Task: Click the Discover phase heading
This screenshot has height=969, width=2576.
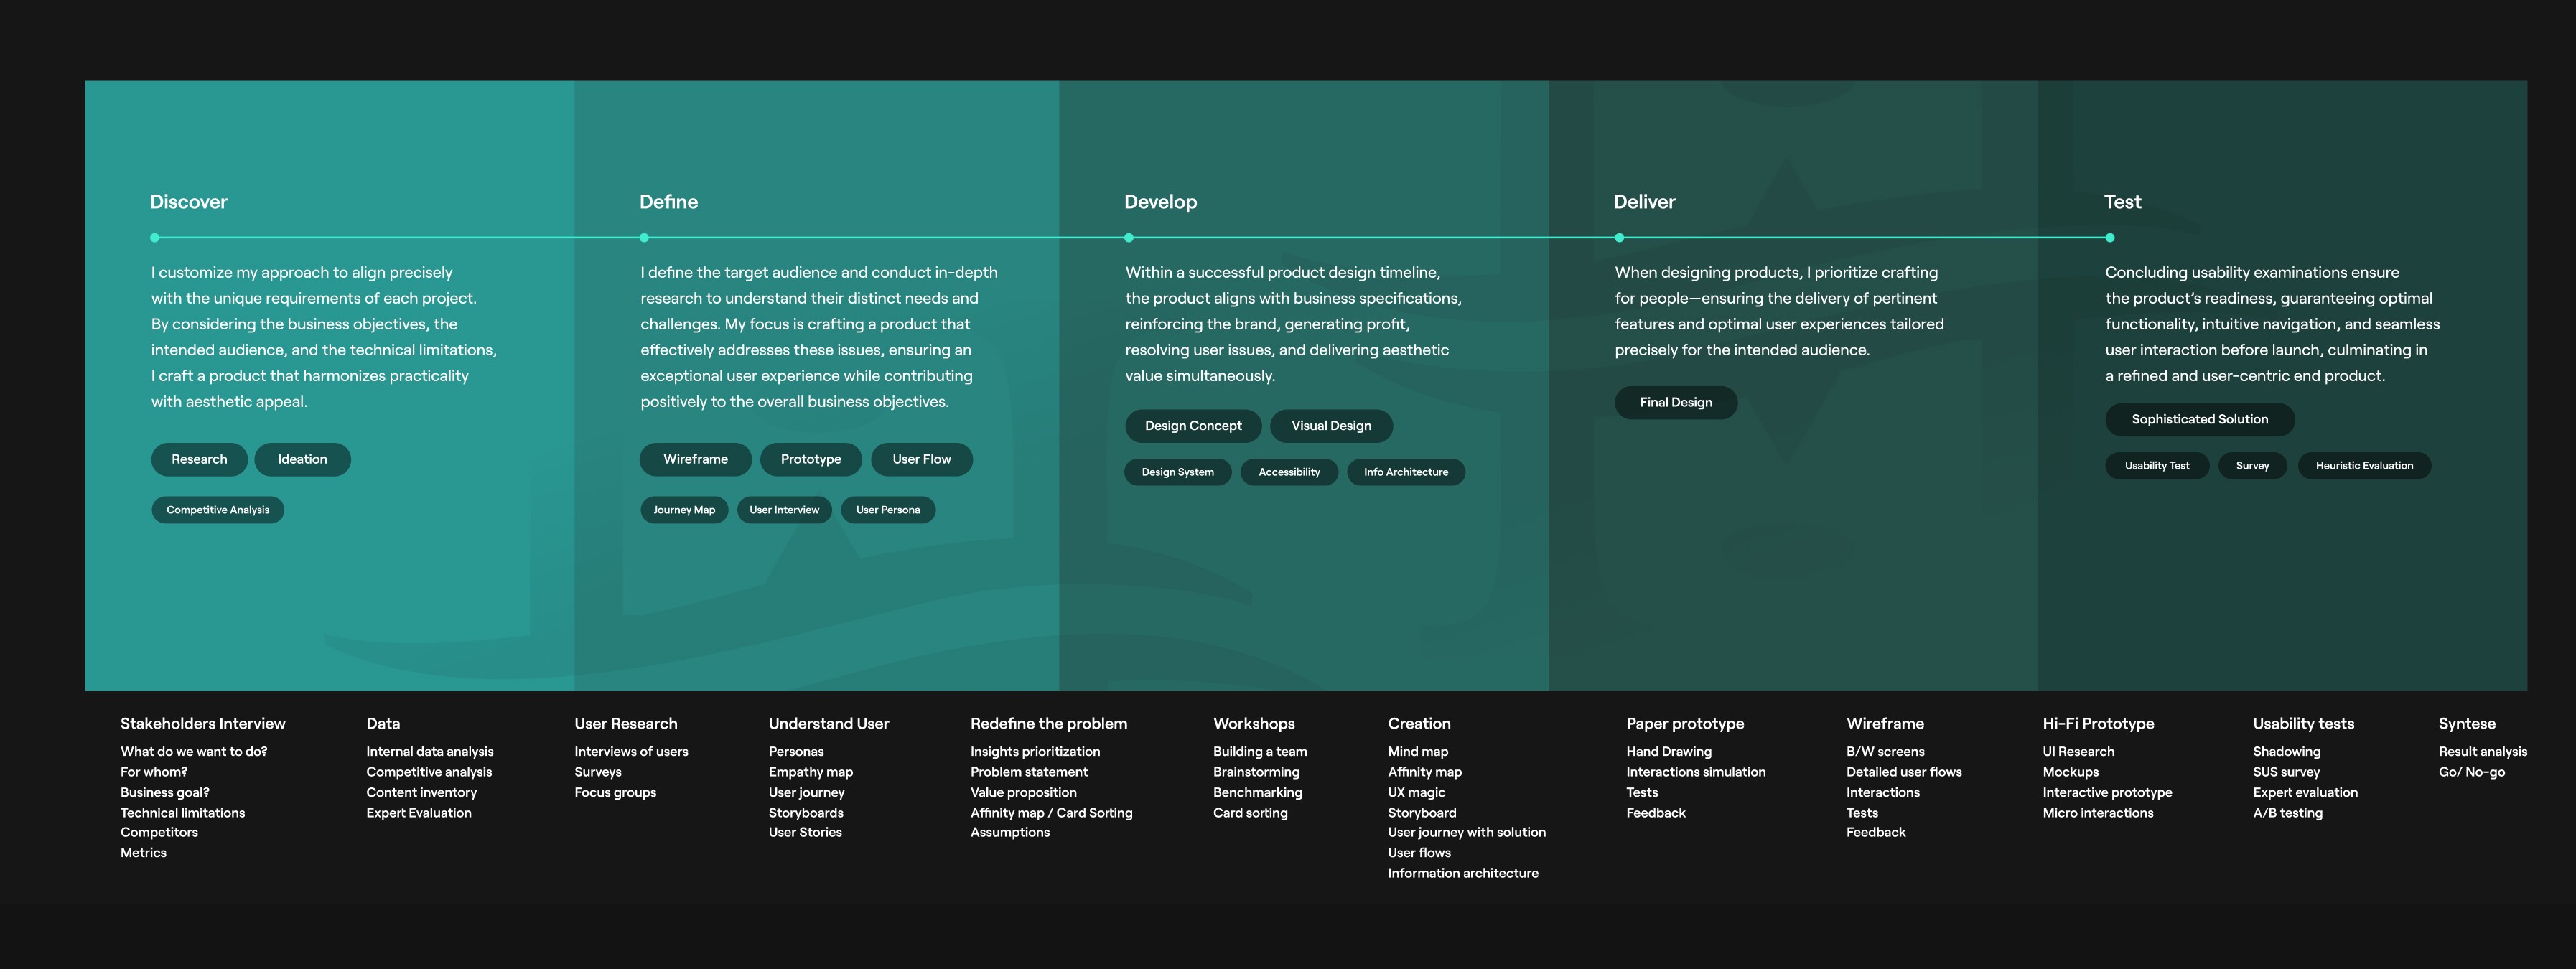Action: click(x=188, y=202)
